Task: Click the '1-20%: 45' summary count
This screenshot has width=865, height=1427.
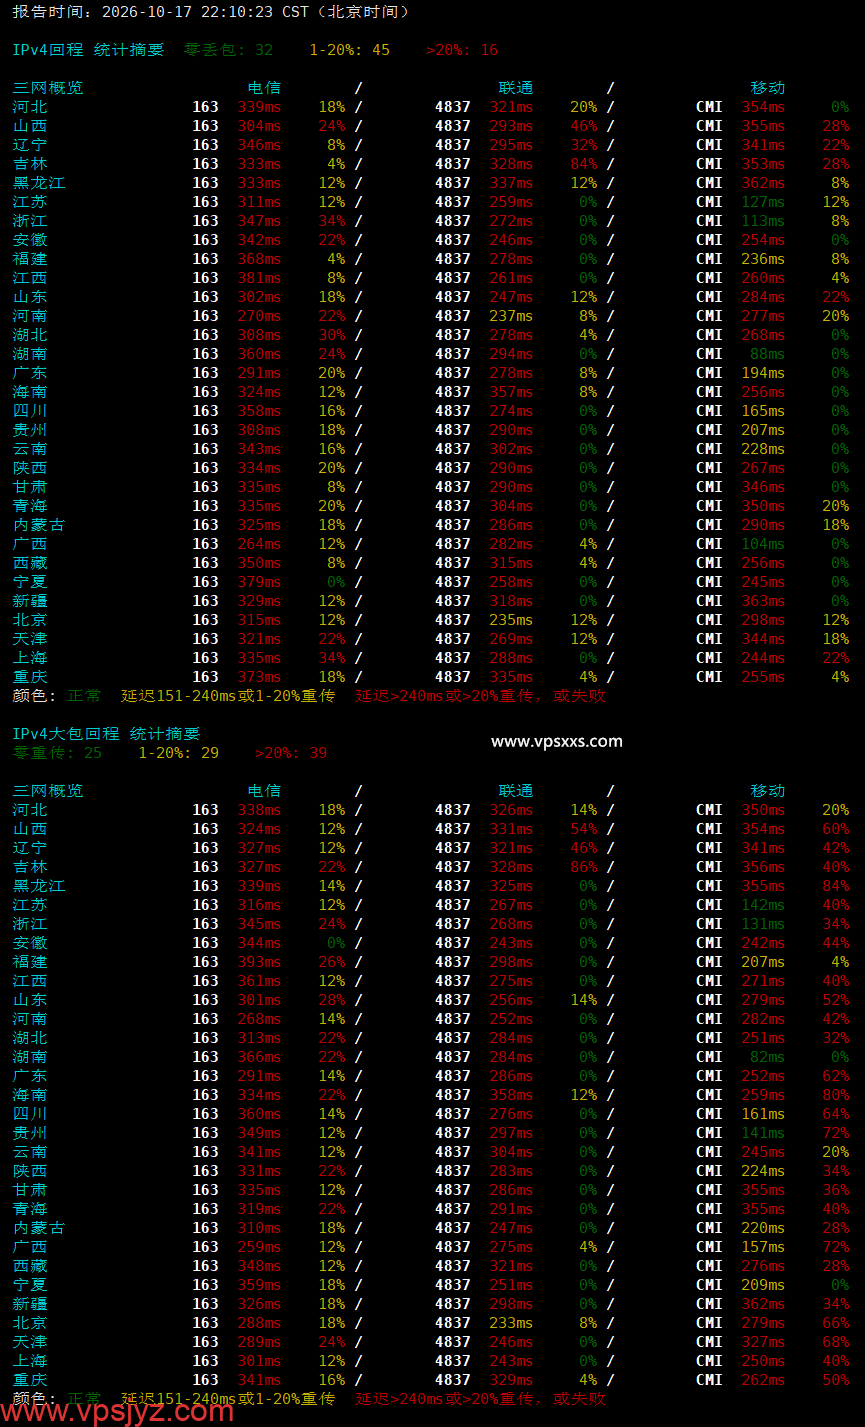Action: [349, 50]
